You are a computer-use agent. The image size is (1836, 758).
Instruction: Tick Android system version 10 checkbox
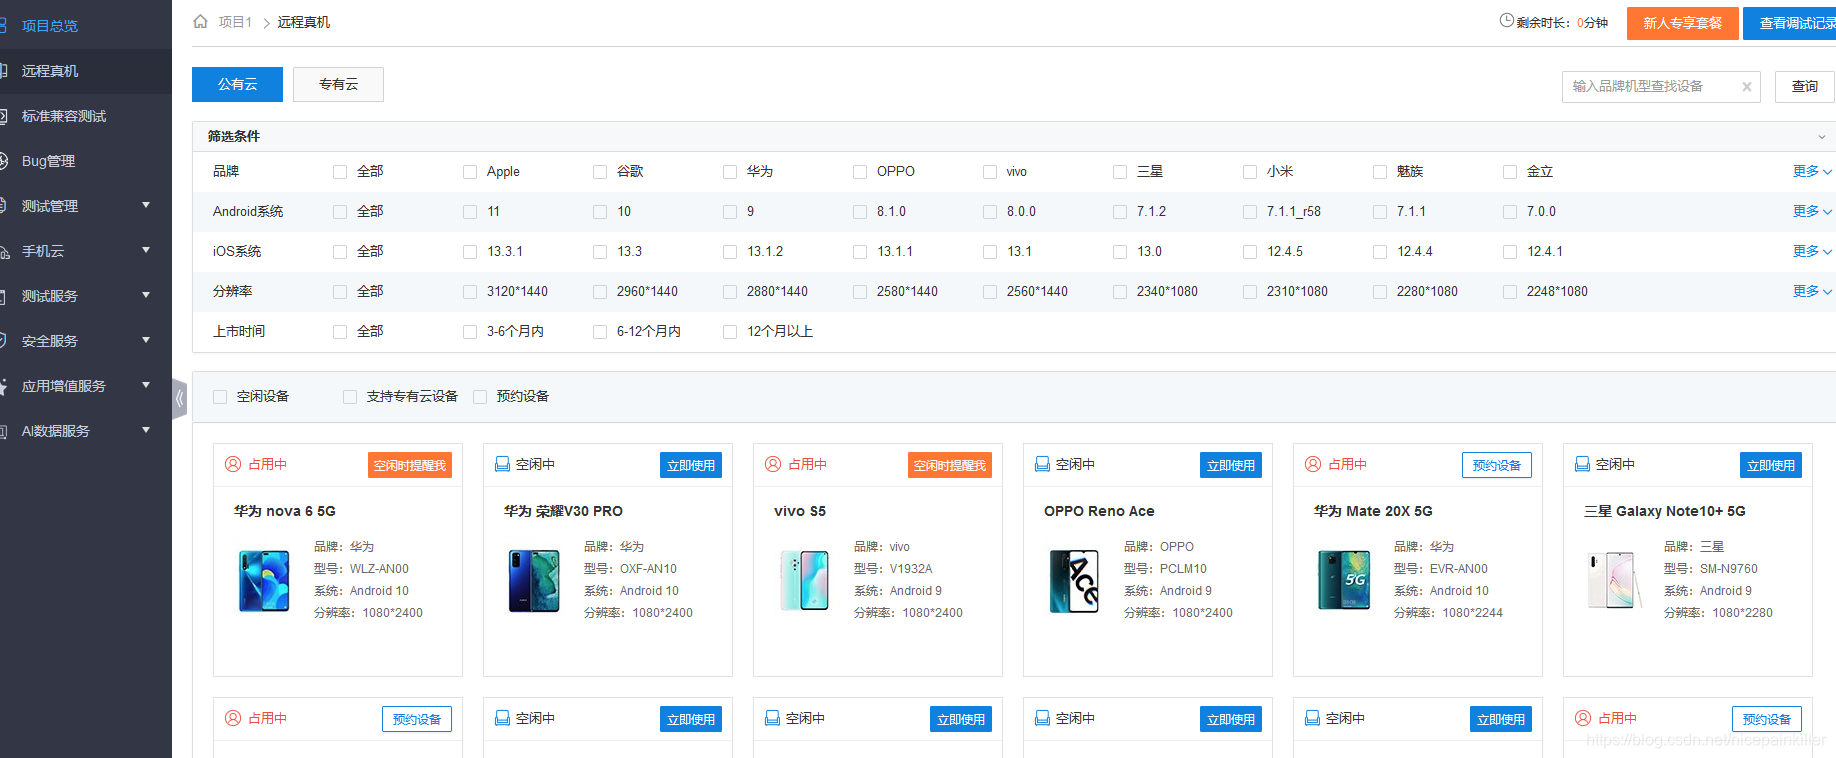coord(600,212)
